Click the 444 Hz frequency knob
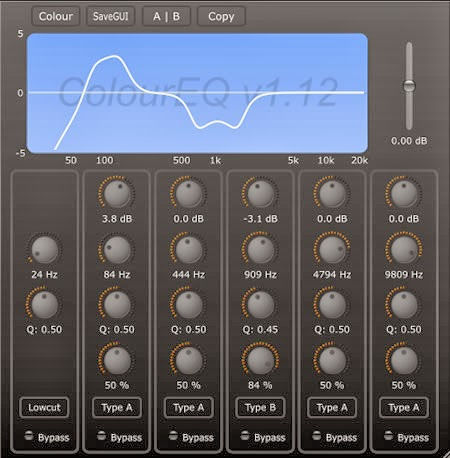 click(189, 250)
